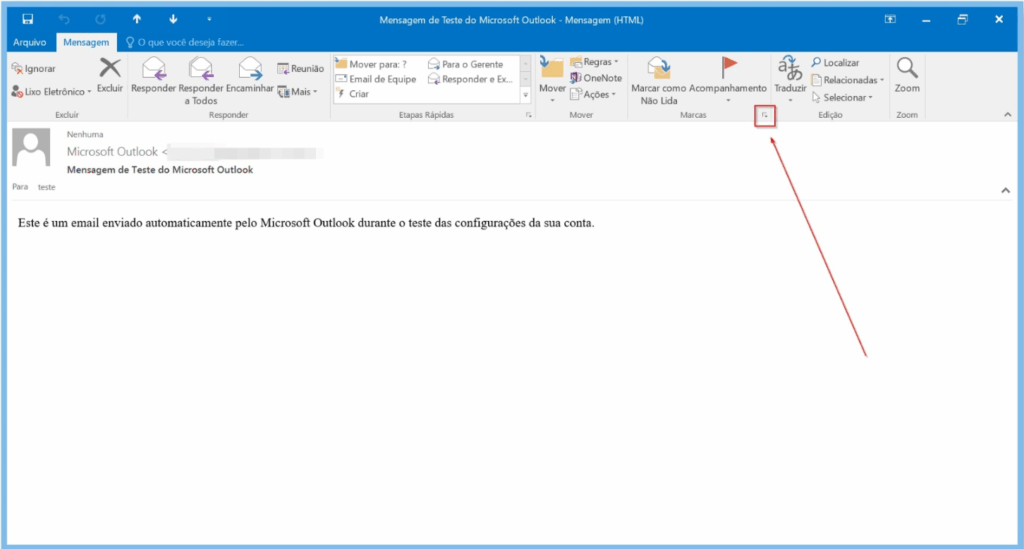Open the Arquivo tab

[x=29, y=42]
